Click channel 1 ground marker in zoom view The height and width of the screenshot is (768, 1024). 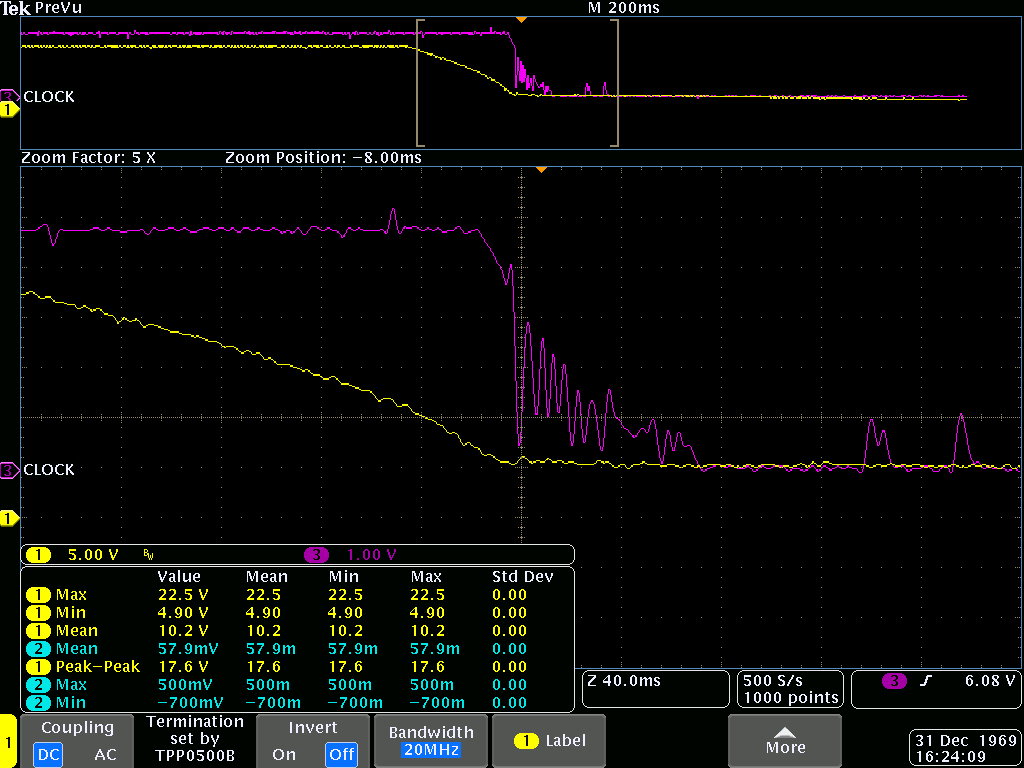tap(9, 519)
